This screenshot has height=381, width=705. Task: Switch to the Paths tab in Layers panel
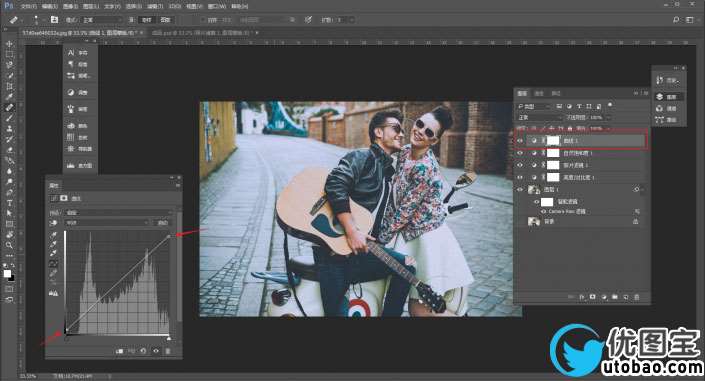coord(556,93)
